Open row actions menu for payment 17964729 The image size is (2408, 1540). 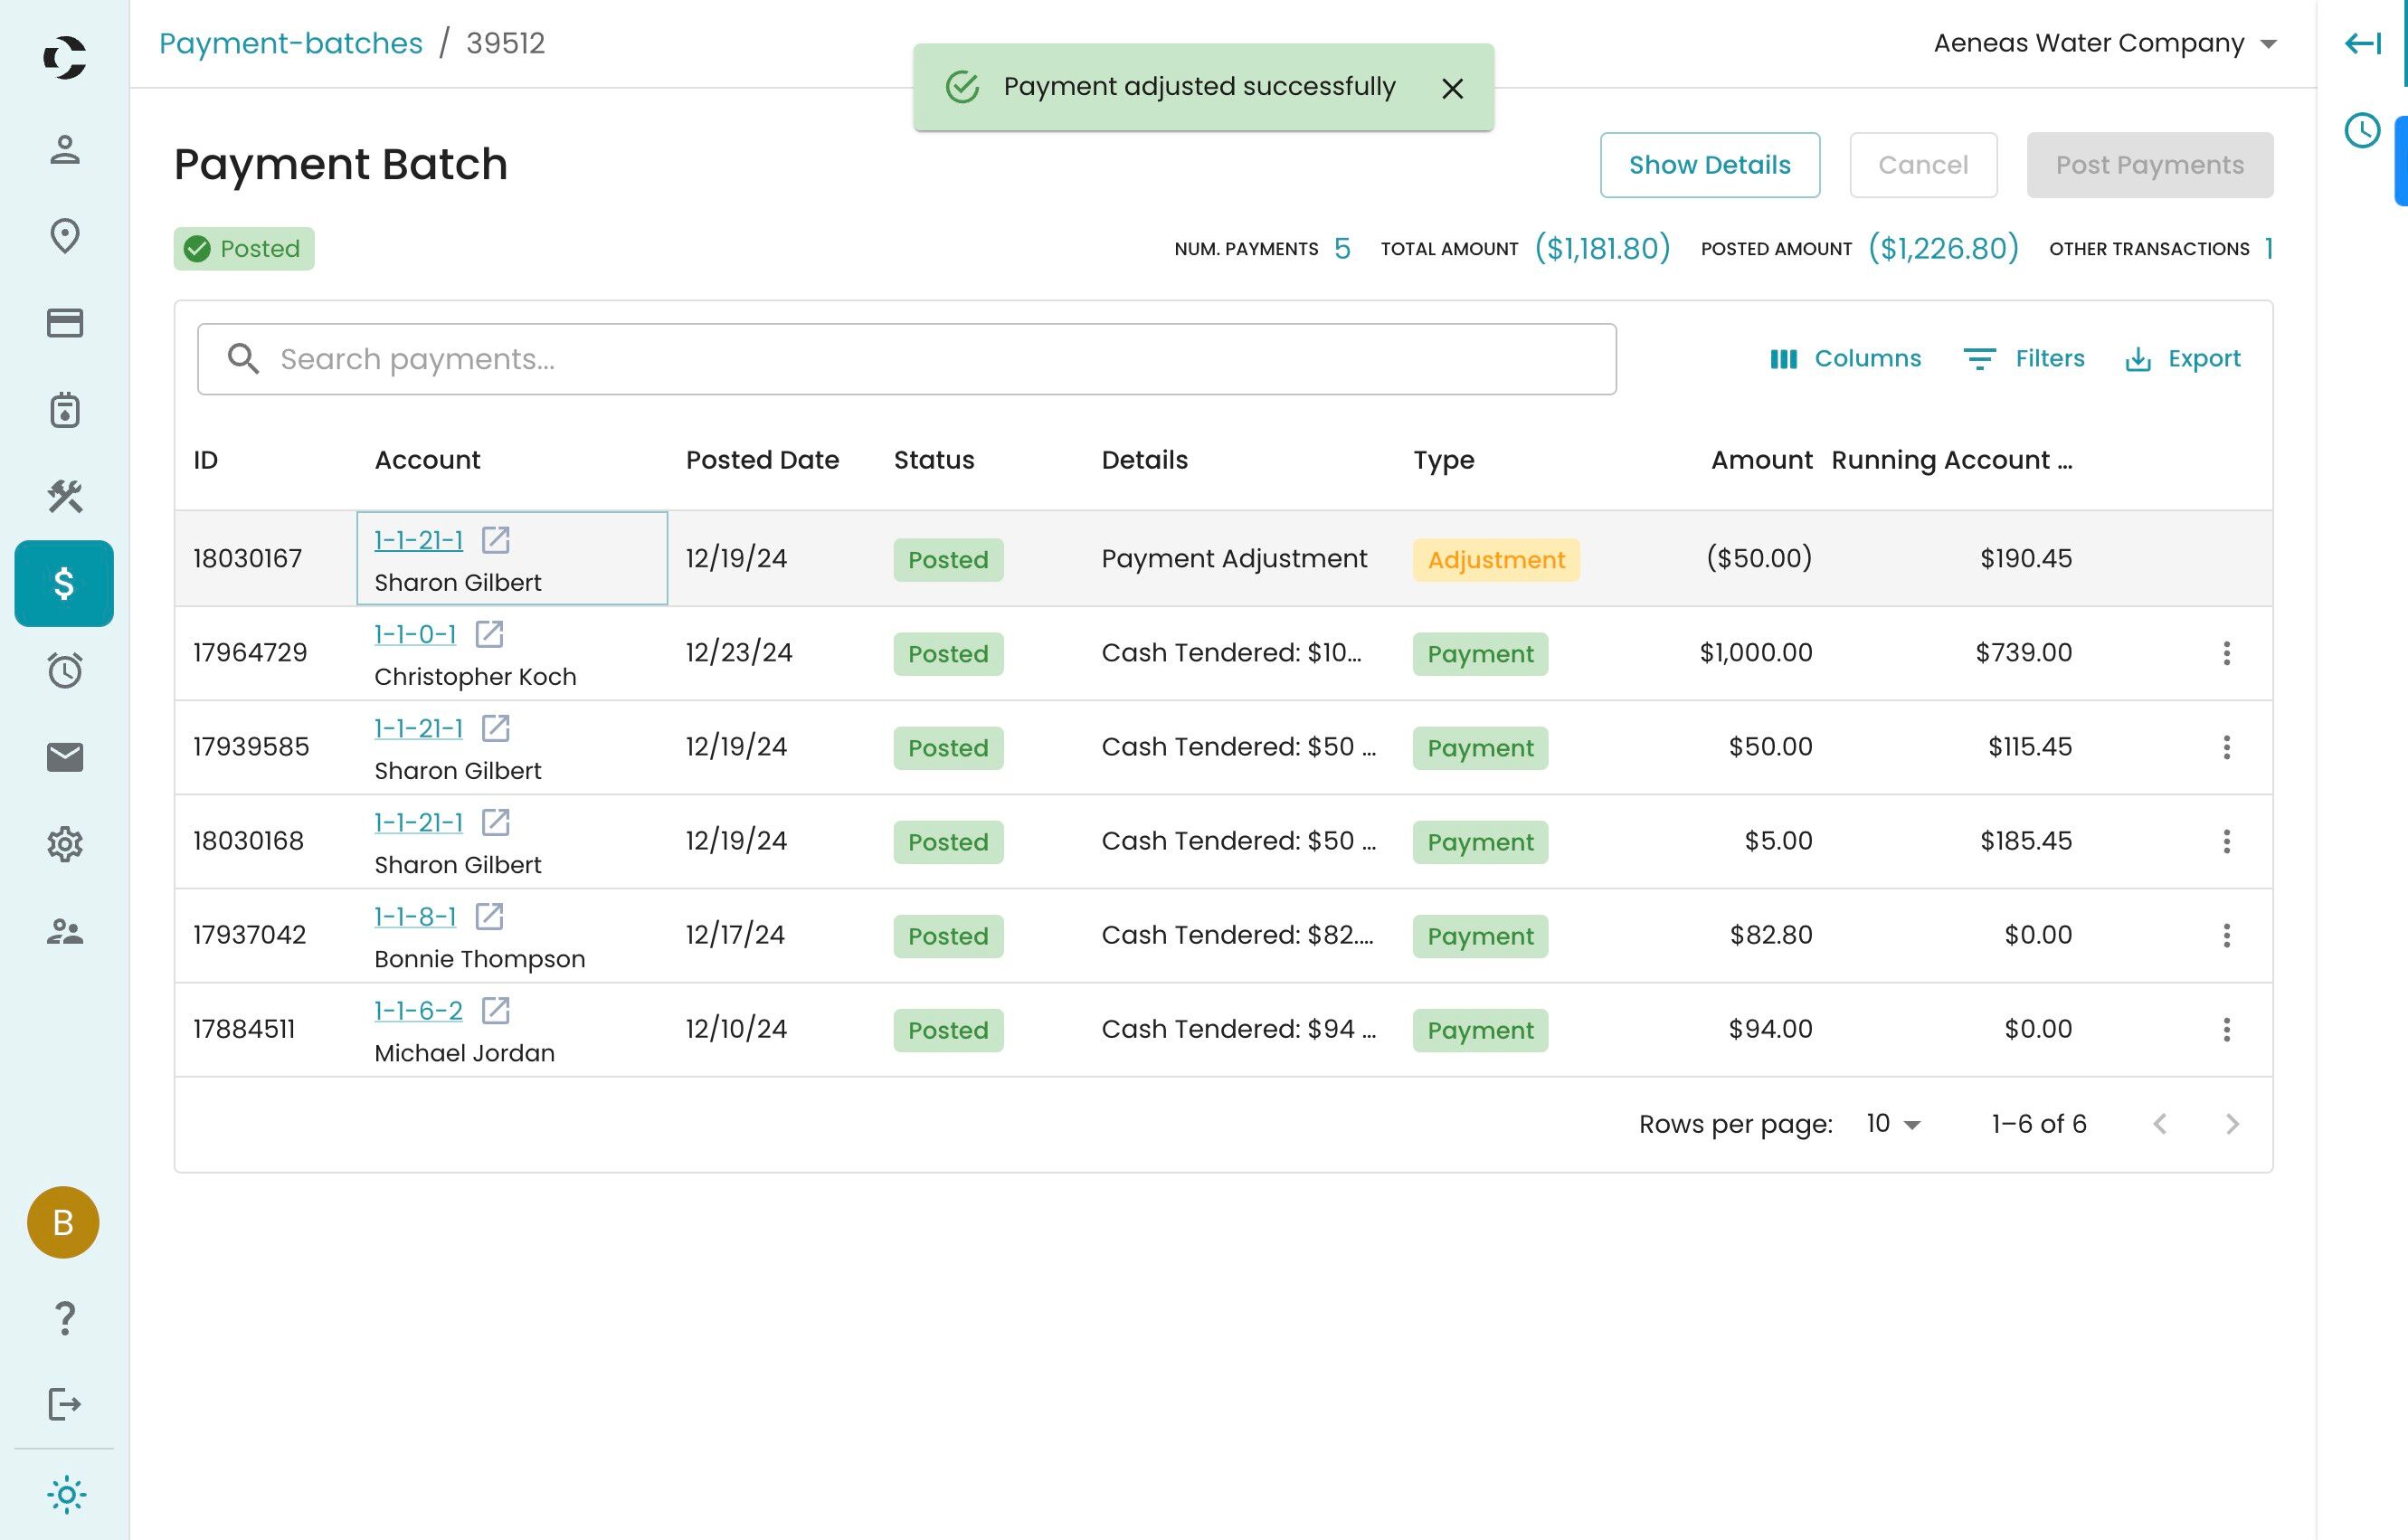(2226, 653)
